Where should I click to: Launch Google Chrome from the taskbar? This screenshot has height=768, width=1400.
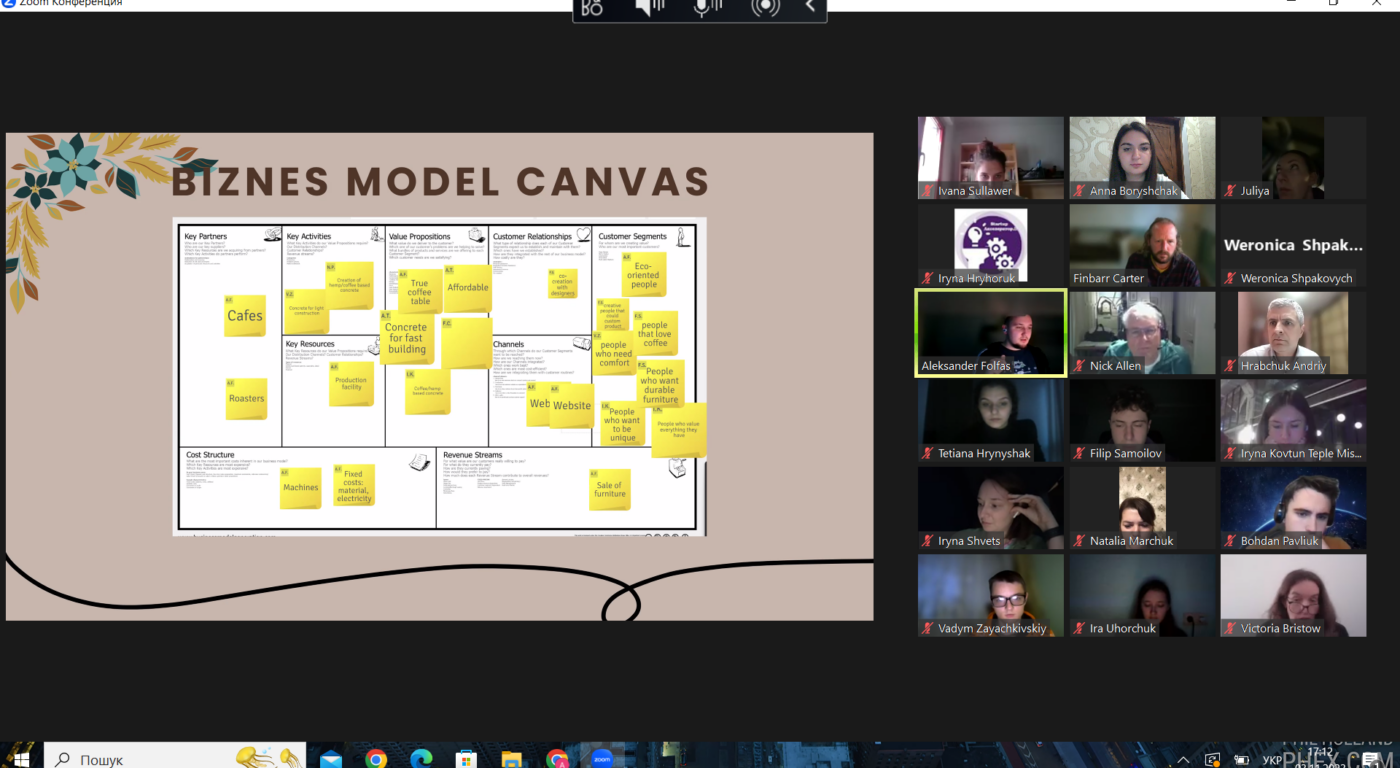point(376,758)
